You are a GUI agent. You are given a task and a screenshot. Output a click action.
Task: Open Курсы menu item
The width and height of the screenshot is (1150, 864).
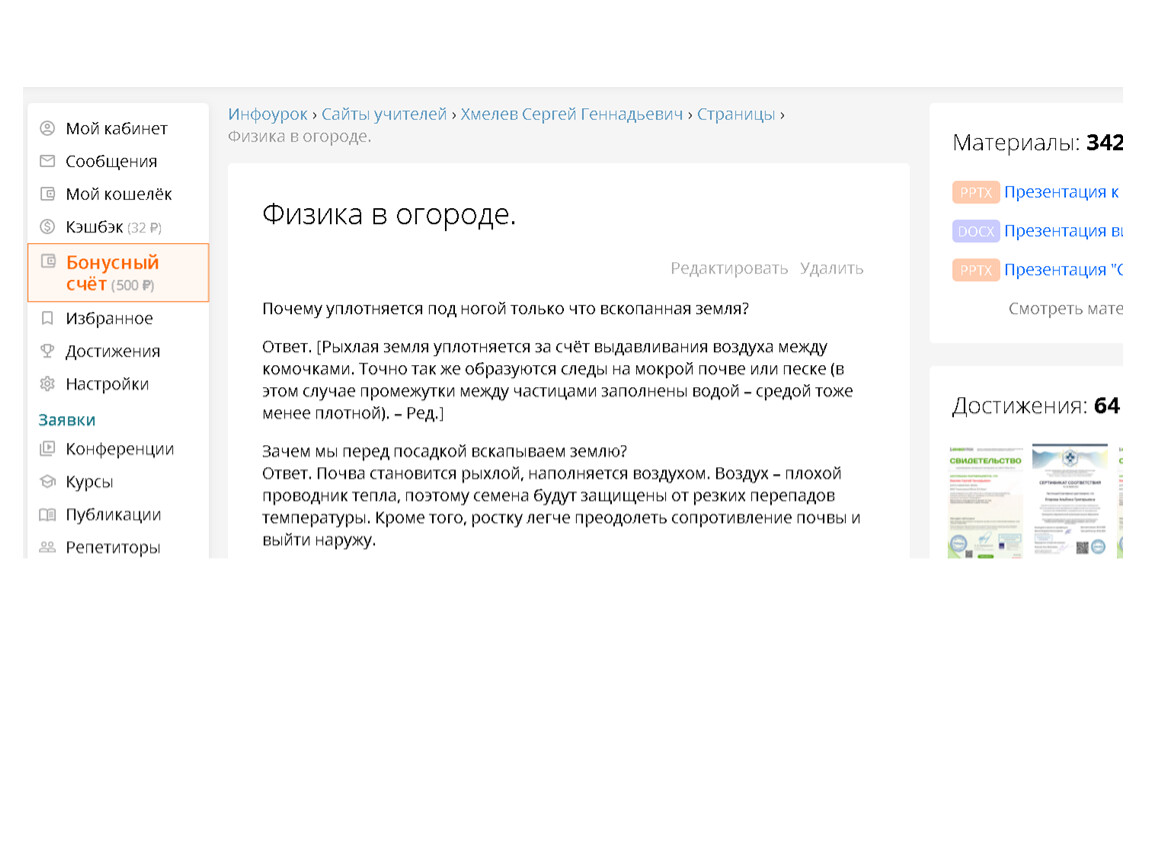click(89, 481)
